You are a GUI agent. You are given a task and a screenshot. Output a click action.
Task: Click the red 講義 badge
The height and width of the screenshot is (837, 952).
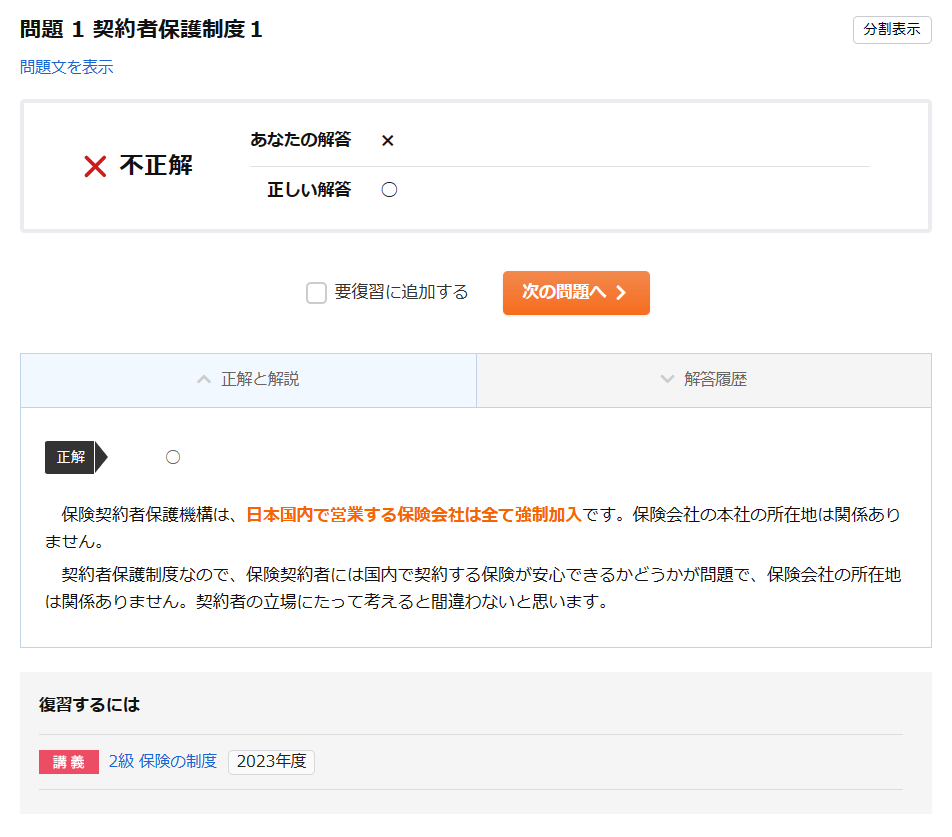69,762
